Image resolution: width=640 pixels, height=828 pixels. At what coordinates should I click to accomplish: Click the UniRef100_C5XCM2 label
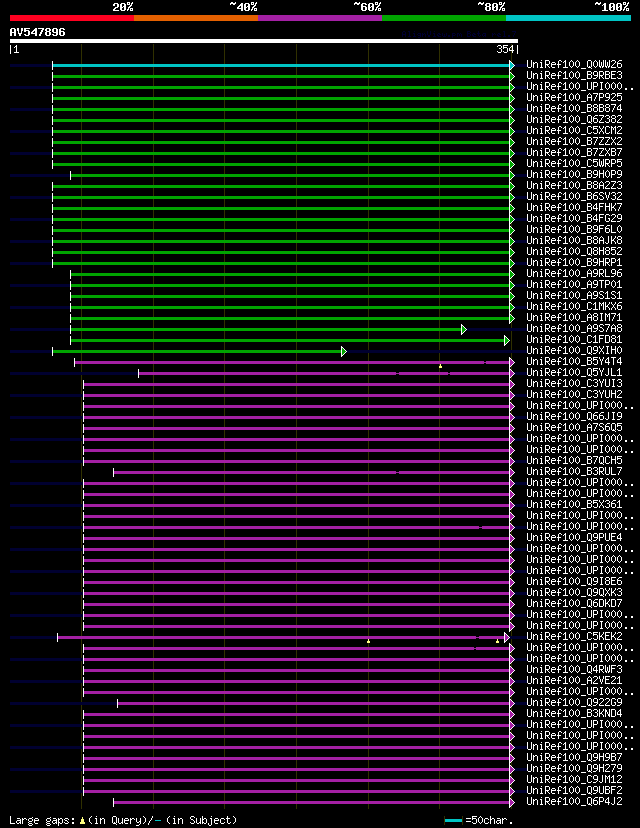(x=575, y=130)
